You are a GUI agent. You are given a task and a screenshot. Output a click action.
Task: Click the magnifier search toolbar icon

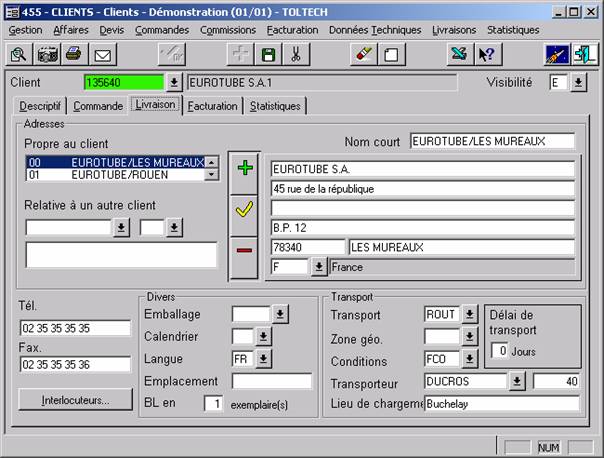pos(19,54)
